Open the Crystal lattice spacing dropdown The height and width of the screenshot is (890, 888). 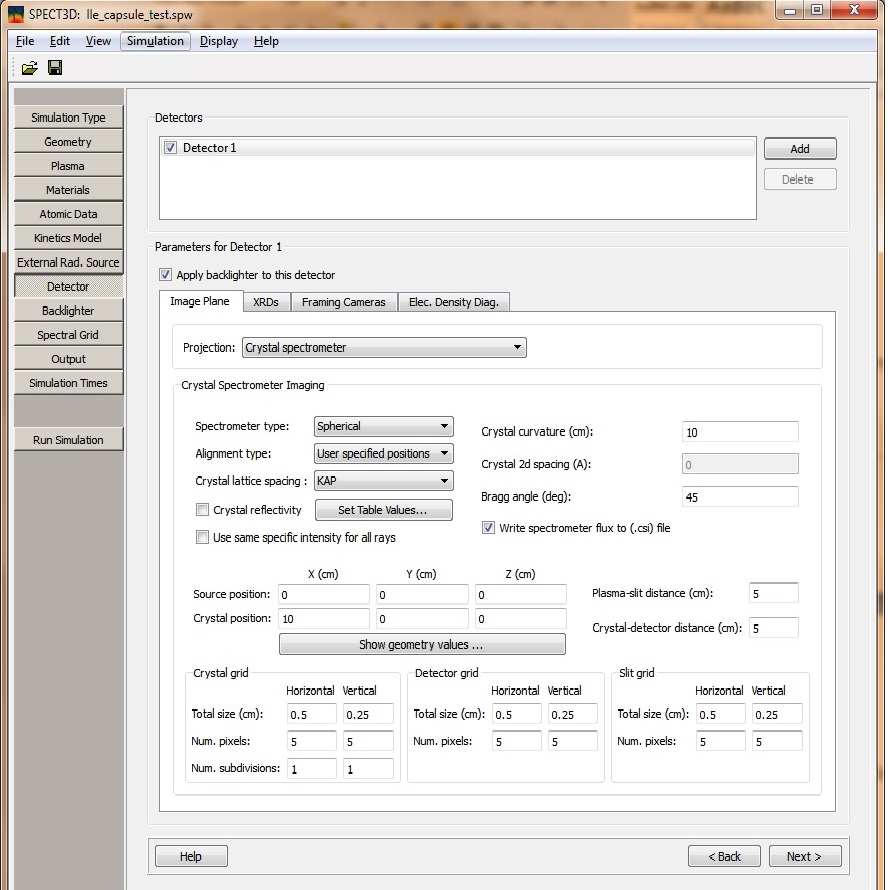pyautogui.click(x=383, y=481)
